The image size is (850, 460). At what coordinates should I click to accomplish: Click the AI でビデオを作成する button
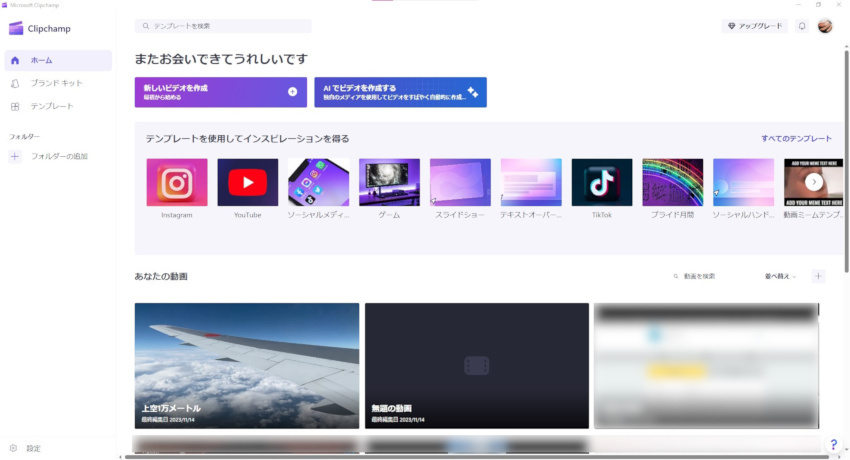(x=400, y=92)
